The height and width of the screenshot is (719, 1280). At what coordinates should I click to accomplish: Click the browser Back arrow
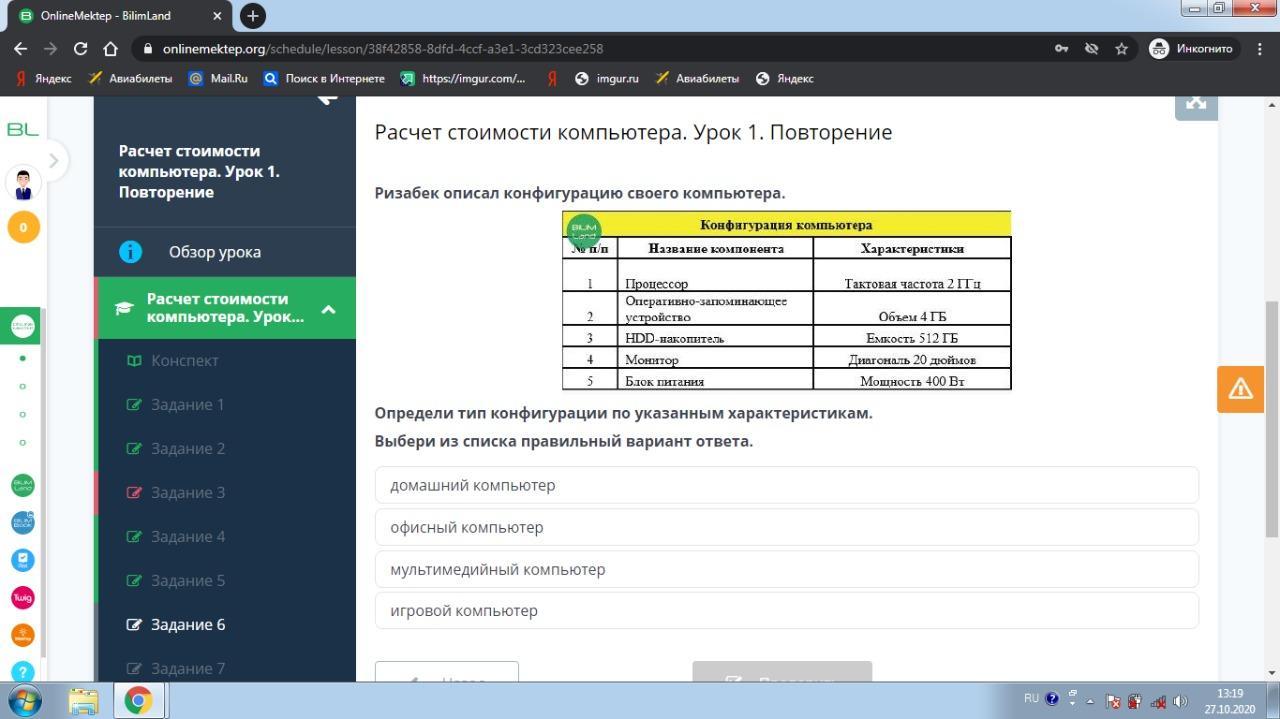(21, 48)
